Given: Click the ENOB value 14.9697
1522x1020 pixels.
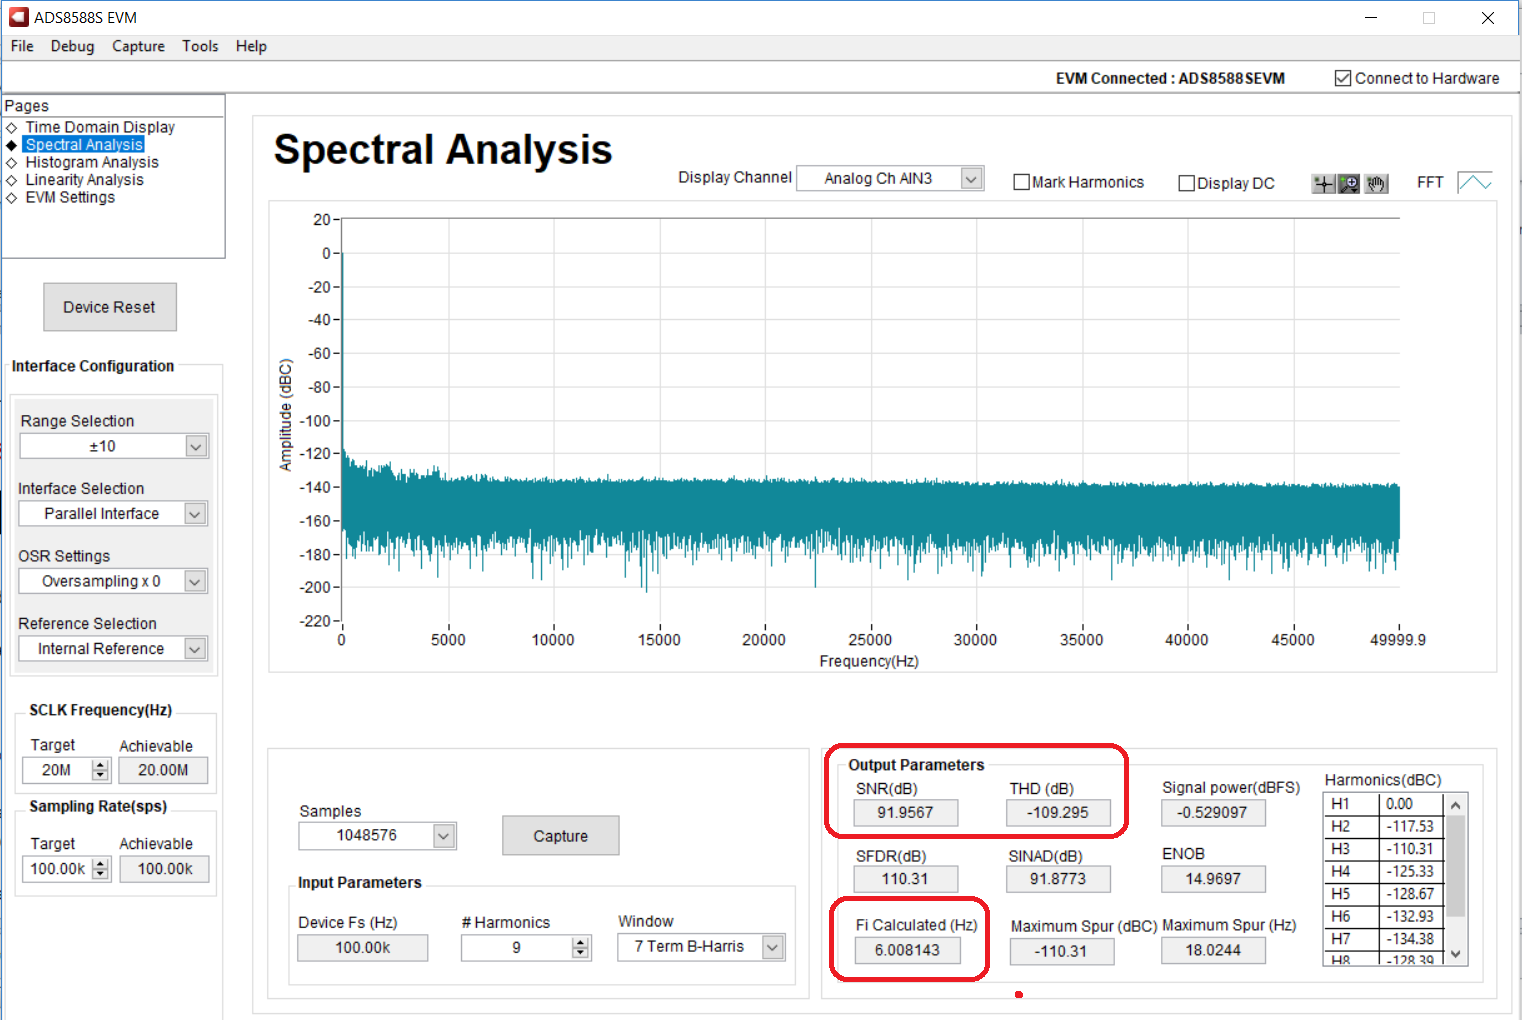Looking at the screenshot, I should pyautogui.click(x=1213, y=879).
